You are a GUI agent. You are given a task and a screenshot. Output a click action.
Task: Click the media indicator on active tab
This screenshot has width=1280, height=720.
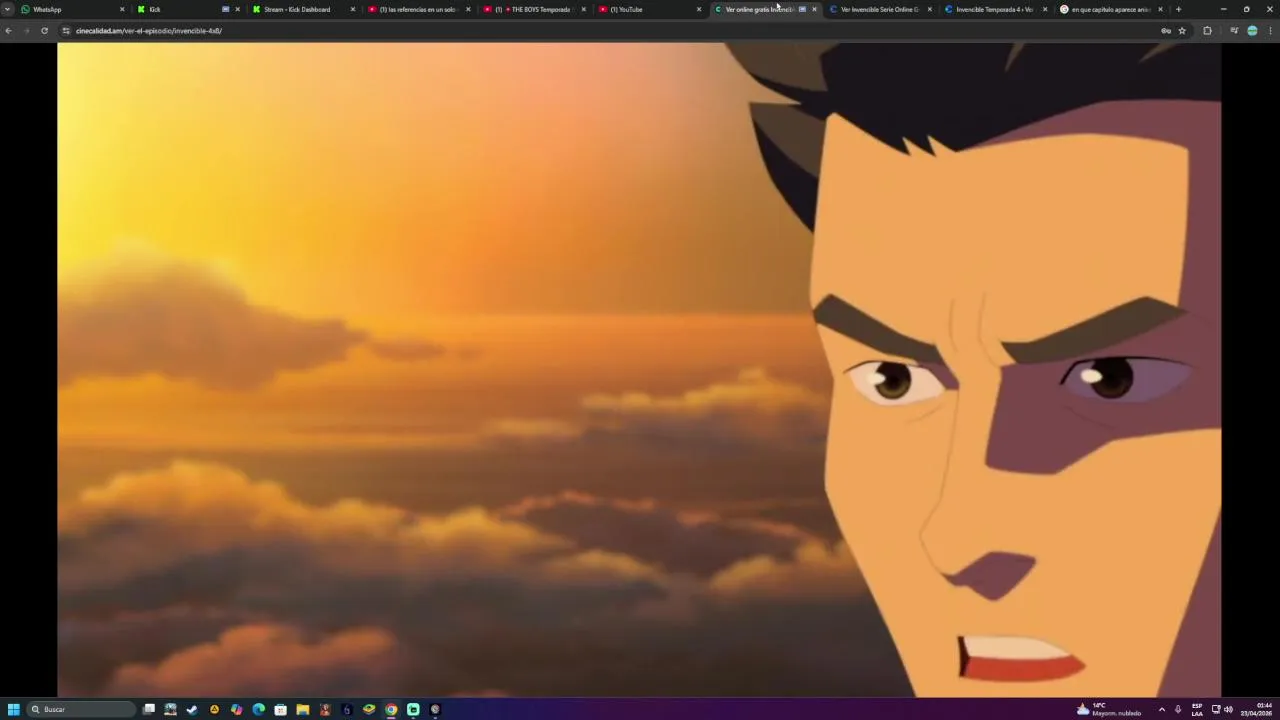(x=802, y=9)
